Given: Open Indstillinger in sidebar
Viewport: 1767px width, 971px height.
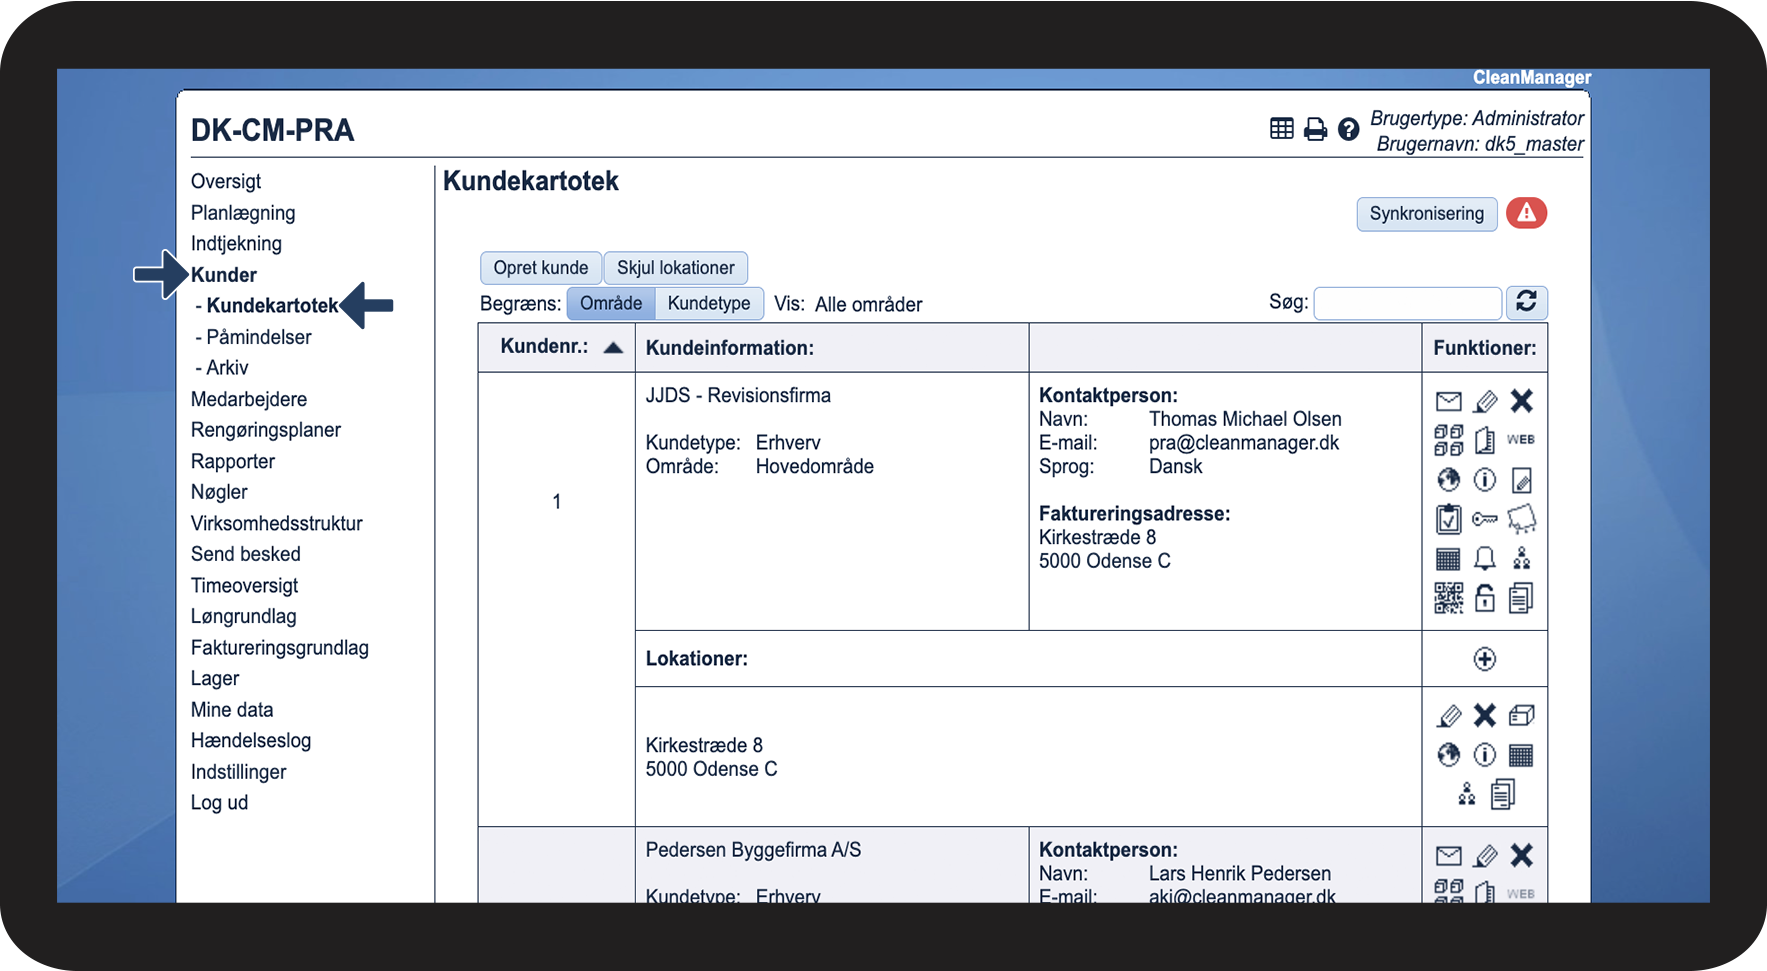Looking at the screenshot, I should (239, 772).
